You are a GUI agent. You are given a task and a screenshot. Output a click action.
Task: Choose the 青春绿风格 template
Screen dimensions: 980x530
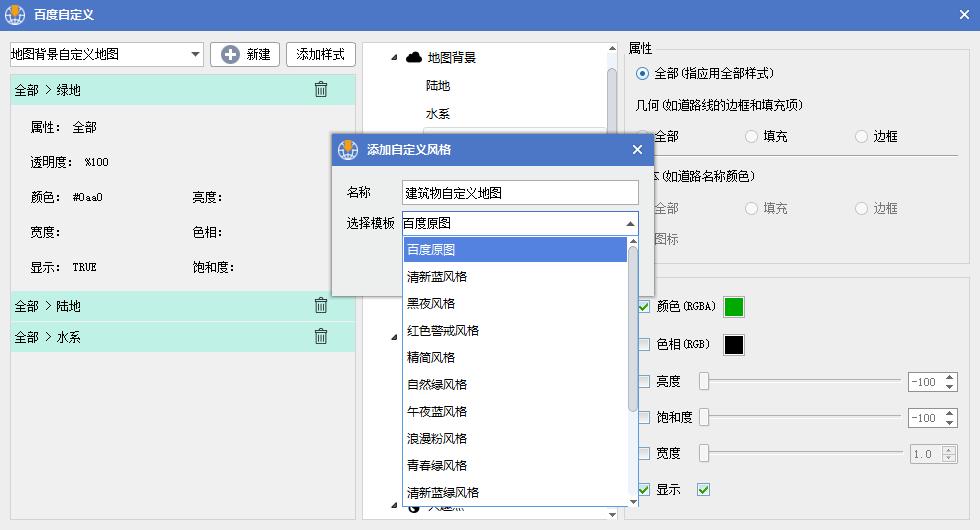515,465
